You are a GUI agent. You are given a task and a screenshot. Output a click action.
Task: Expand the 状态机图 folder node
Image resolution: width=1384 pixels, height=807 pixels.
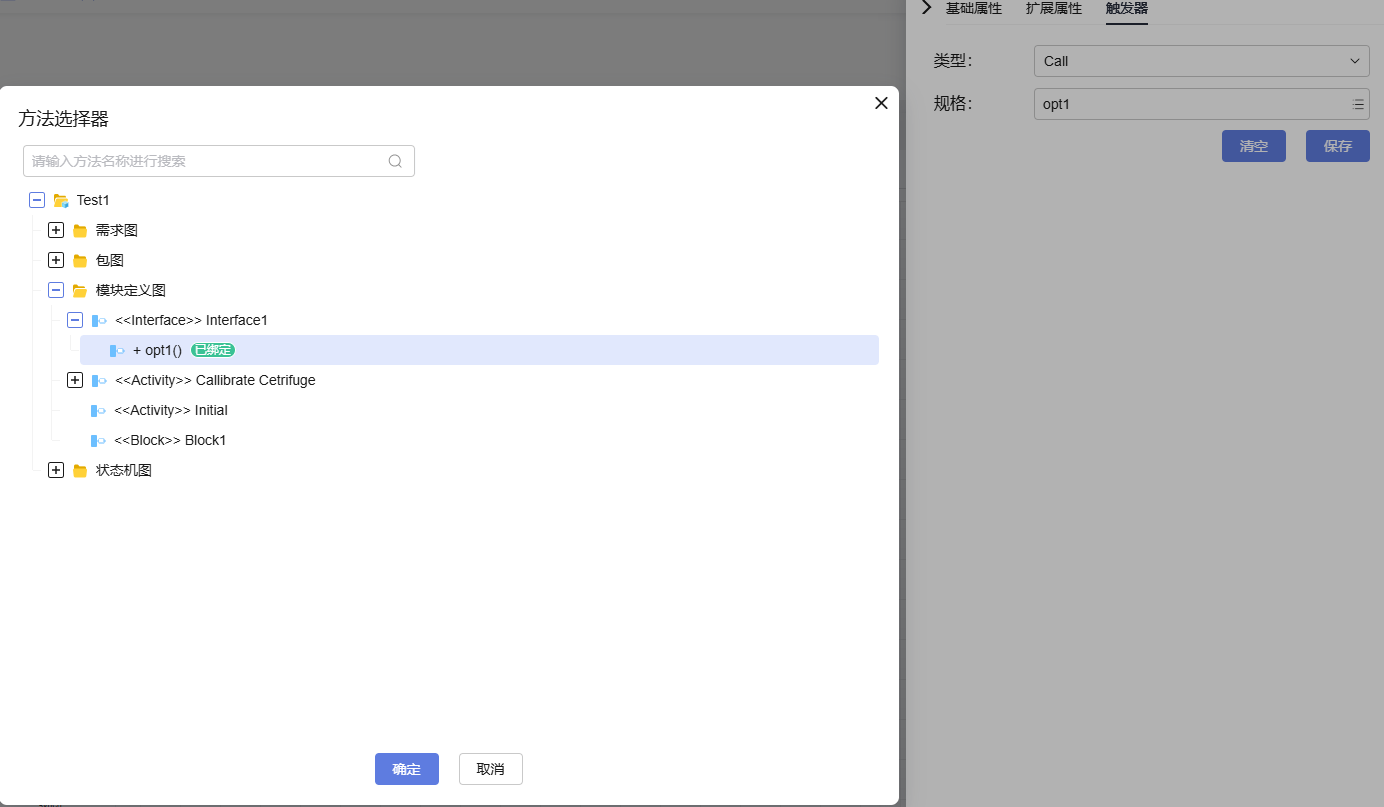click(56, 470)
